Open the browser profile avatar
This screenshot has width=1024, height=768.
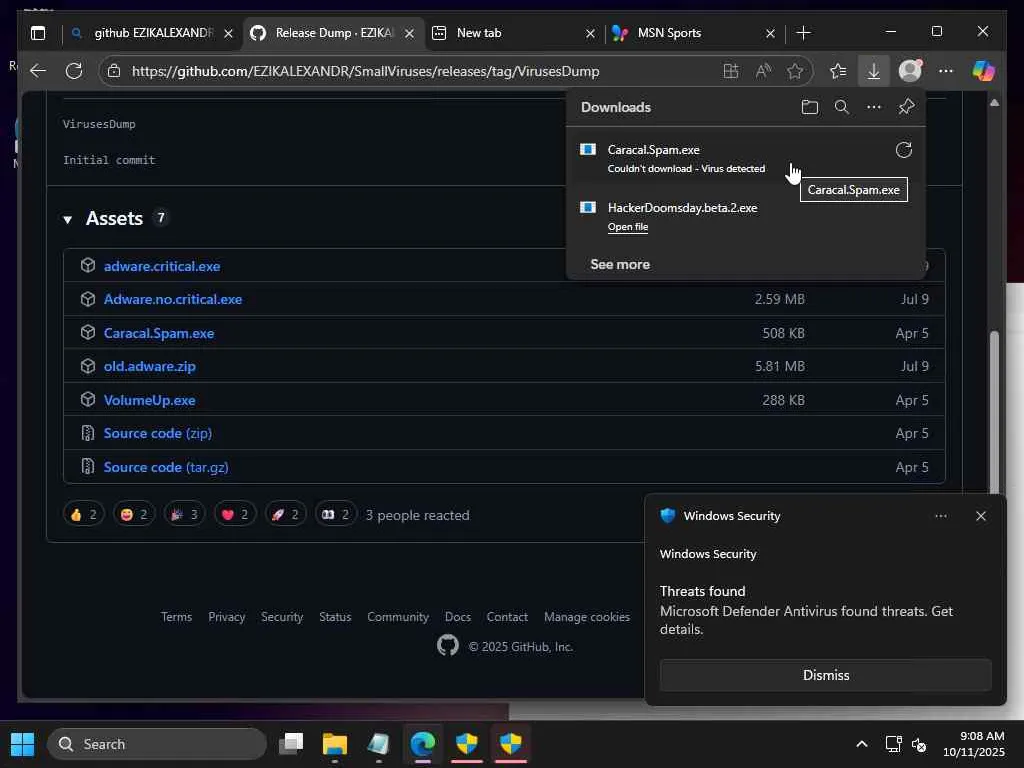(x=910, y=71)
